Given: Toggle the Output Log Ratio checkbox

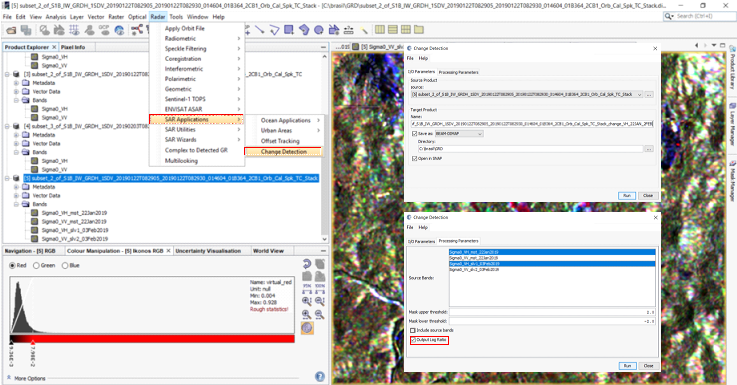Looking at the screenshot, I should click(414, 340).
